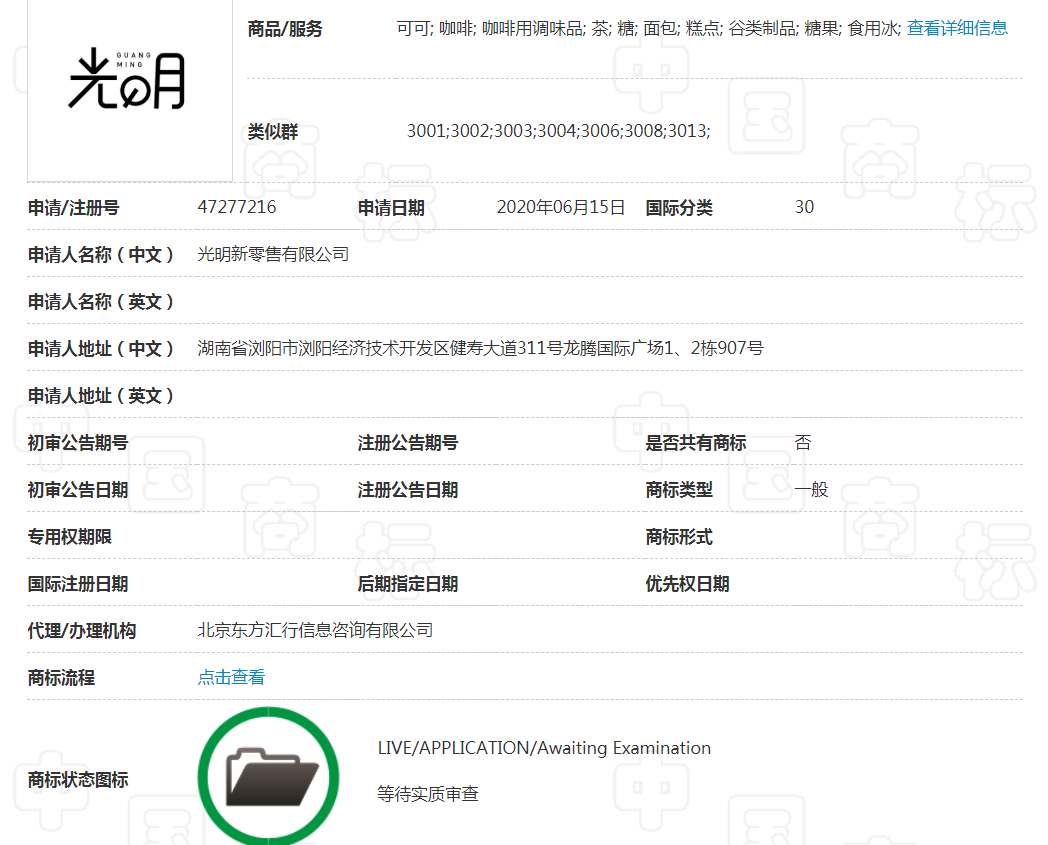Click the trademark type value 一般

[811, 490]
